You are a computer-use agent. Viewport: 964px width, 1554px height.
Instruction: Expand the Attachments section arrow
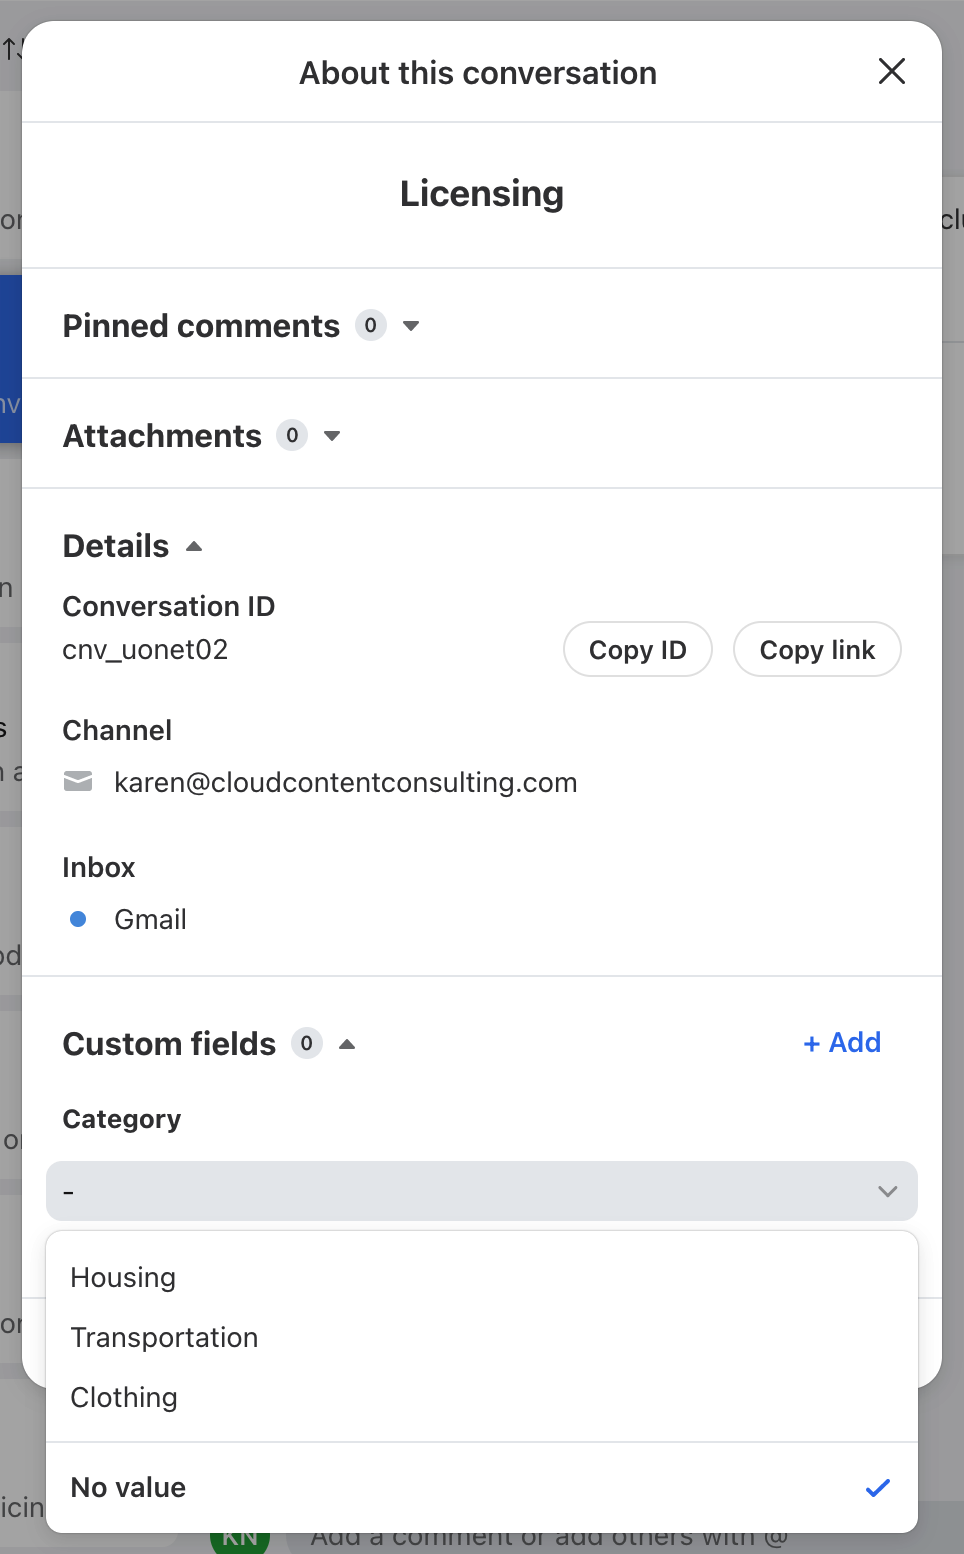pos(333,436)
